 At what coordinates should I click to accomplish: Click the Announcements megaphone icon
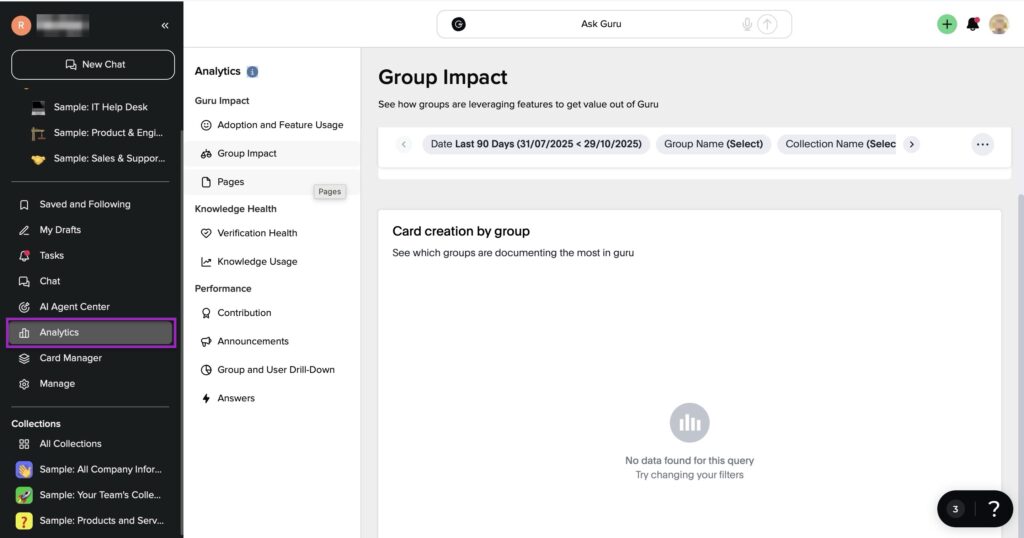pyautogui.click(x=206, y=341)
